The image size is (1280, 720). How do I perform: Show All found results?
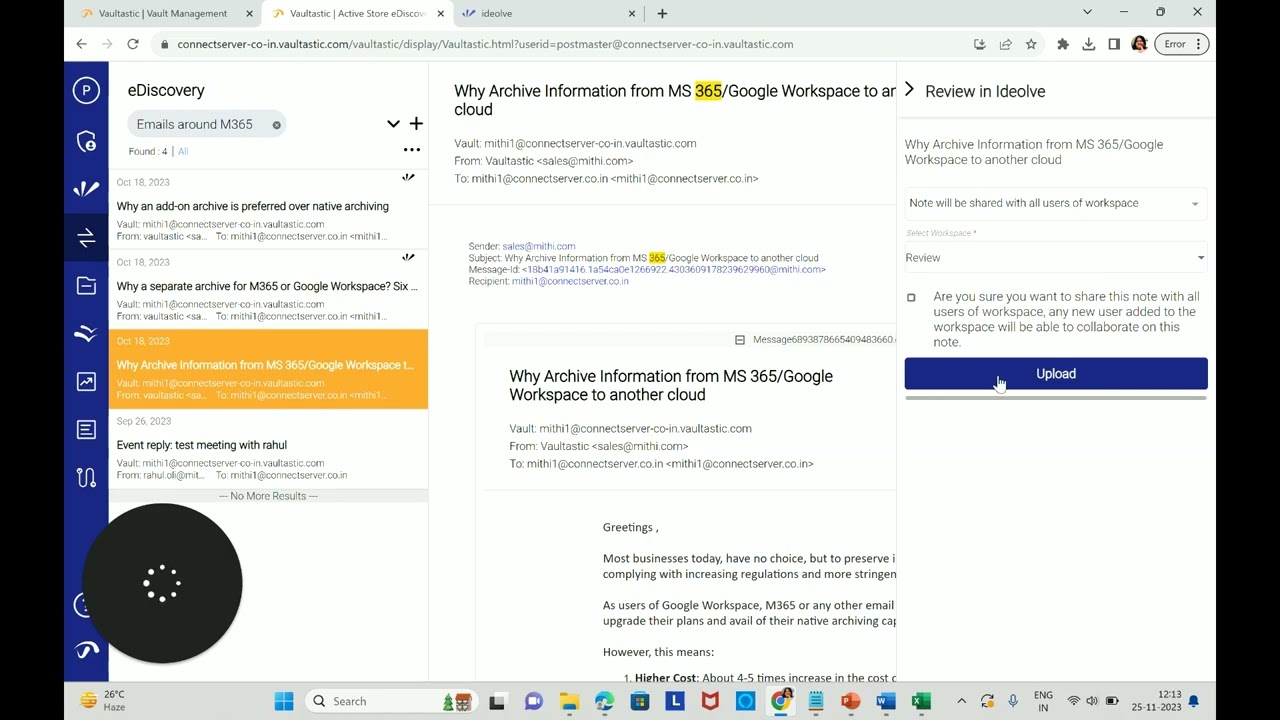[183, 151]
